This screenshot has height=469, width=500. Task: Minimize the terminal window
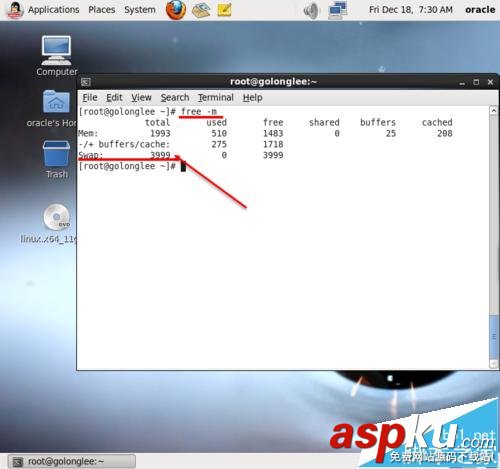point(462,82)
